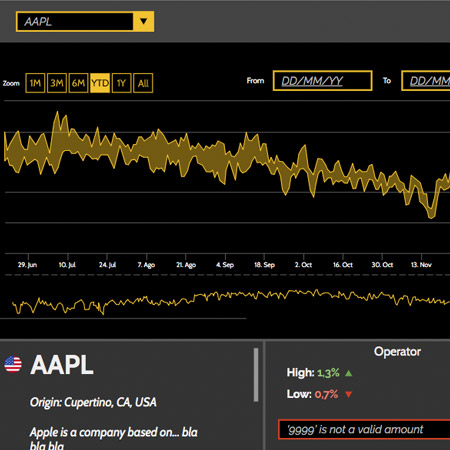450x450 pixels.
Task: Click the High value '1,3%'
Action: point(328,373)
